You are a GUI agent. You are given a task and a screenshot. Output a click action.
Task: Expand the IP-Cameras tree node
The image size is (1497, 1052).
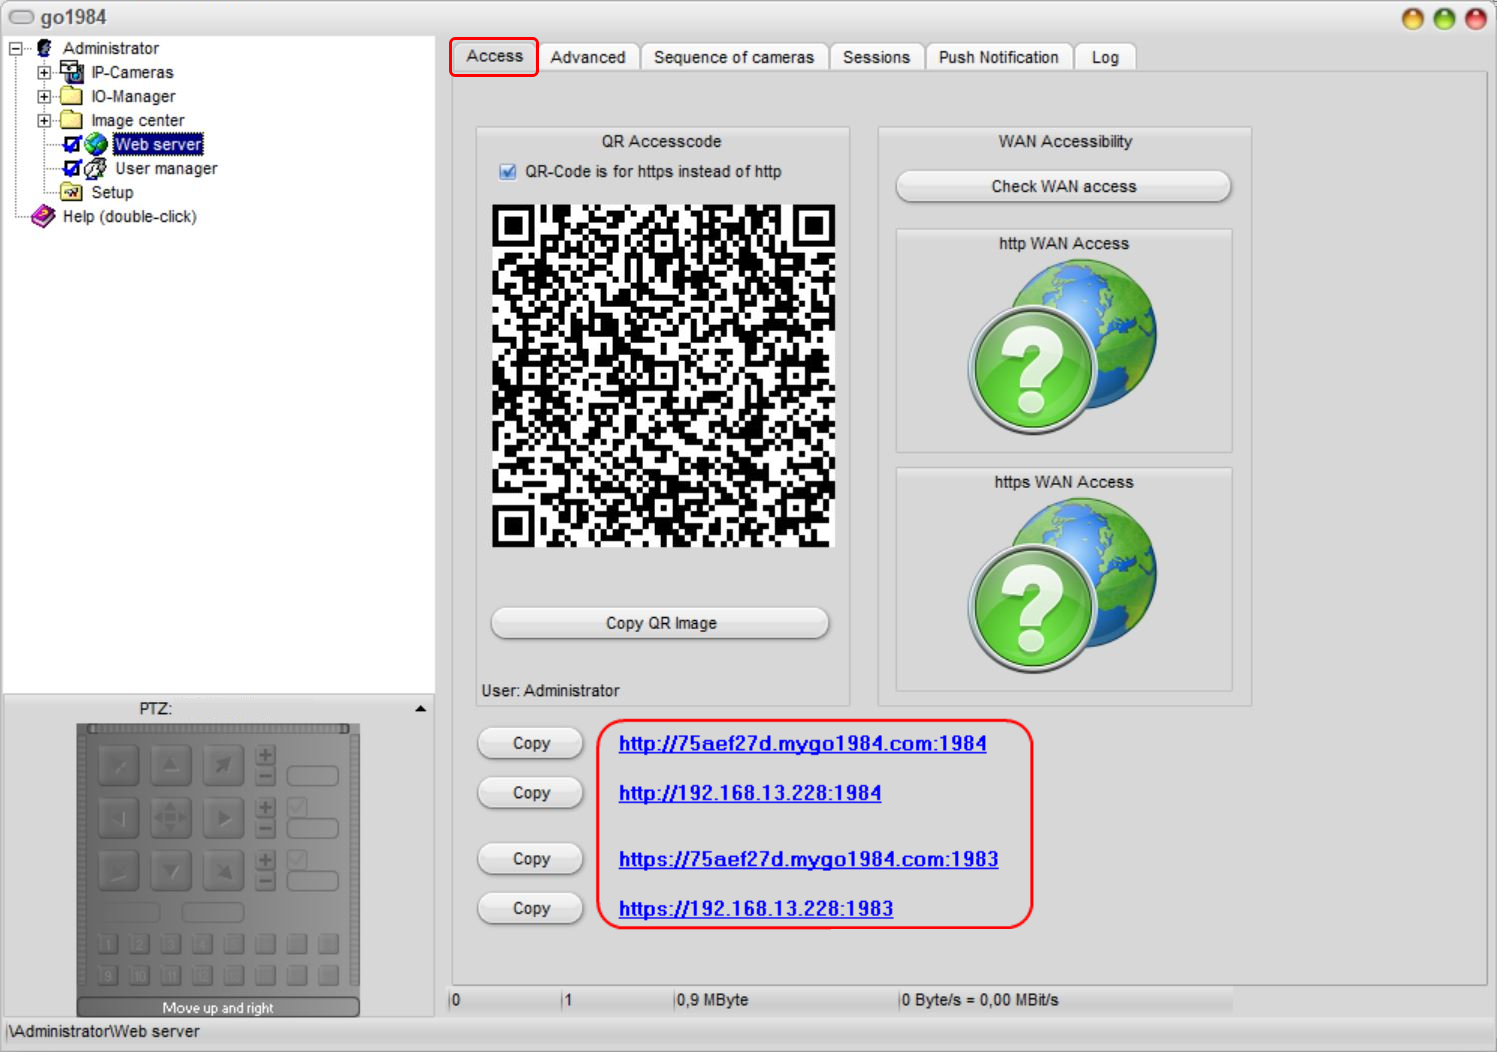[44, 72]
